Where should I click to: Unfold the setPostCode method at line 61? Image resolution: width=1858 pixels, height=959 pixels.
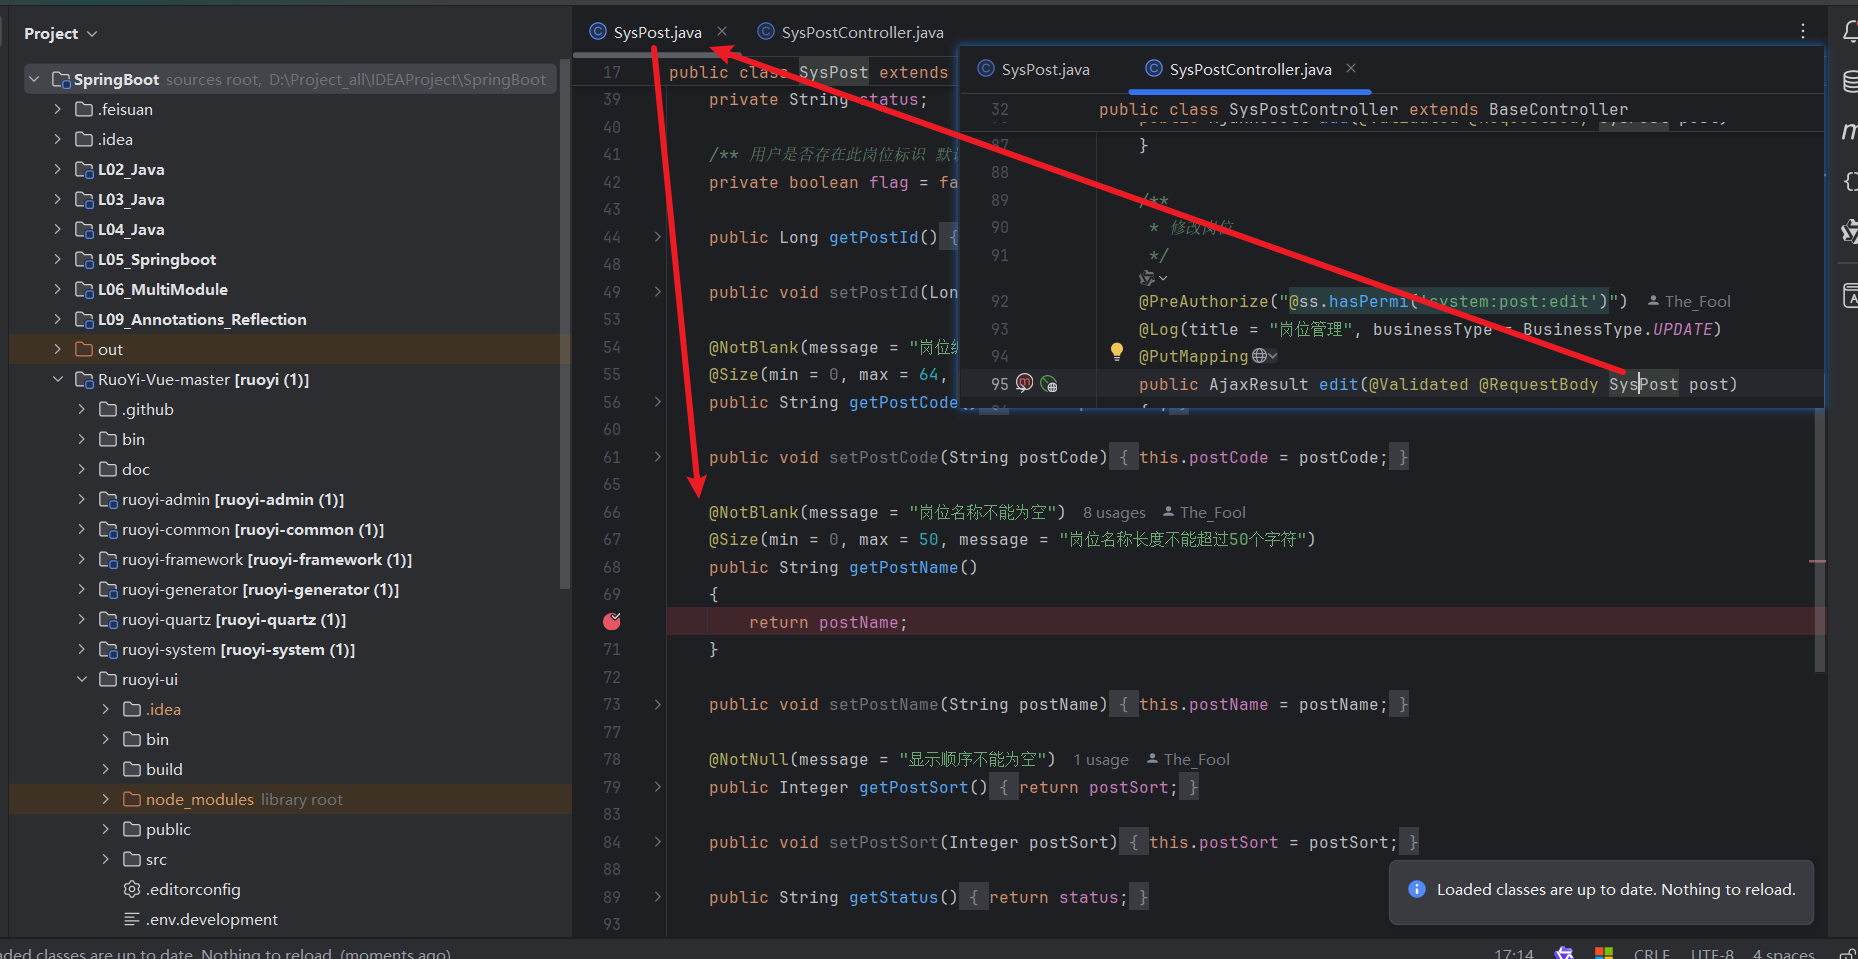(657, 457)
